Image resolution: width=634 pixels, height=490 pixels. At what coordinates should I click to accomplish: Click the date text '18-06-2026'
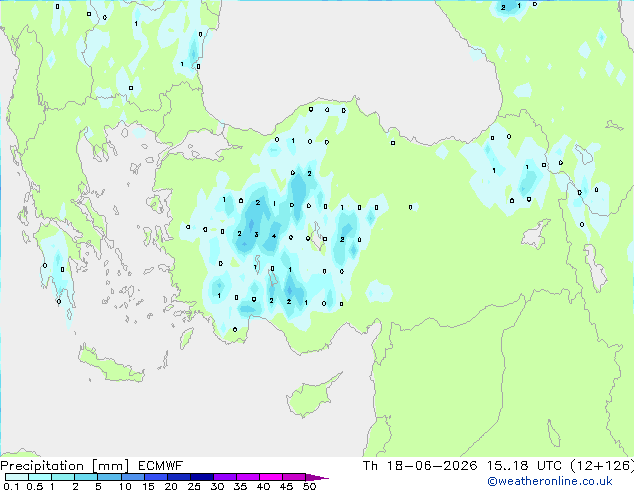click(432, 466)
